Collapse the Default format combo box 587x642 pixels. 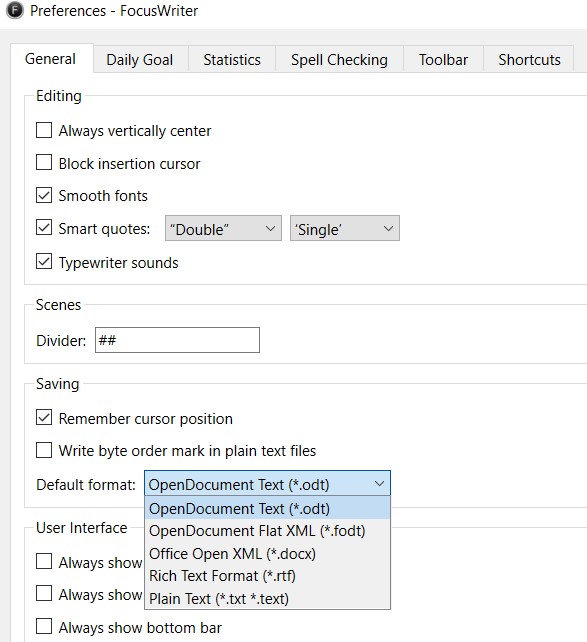[x=267, y=484]
